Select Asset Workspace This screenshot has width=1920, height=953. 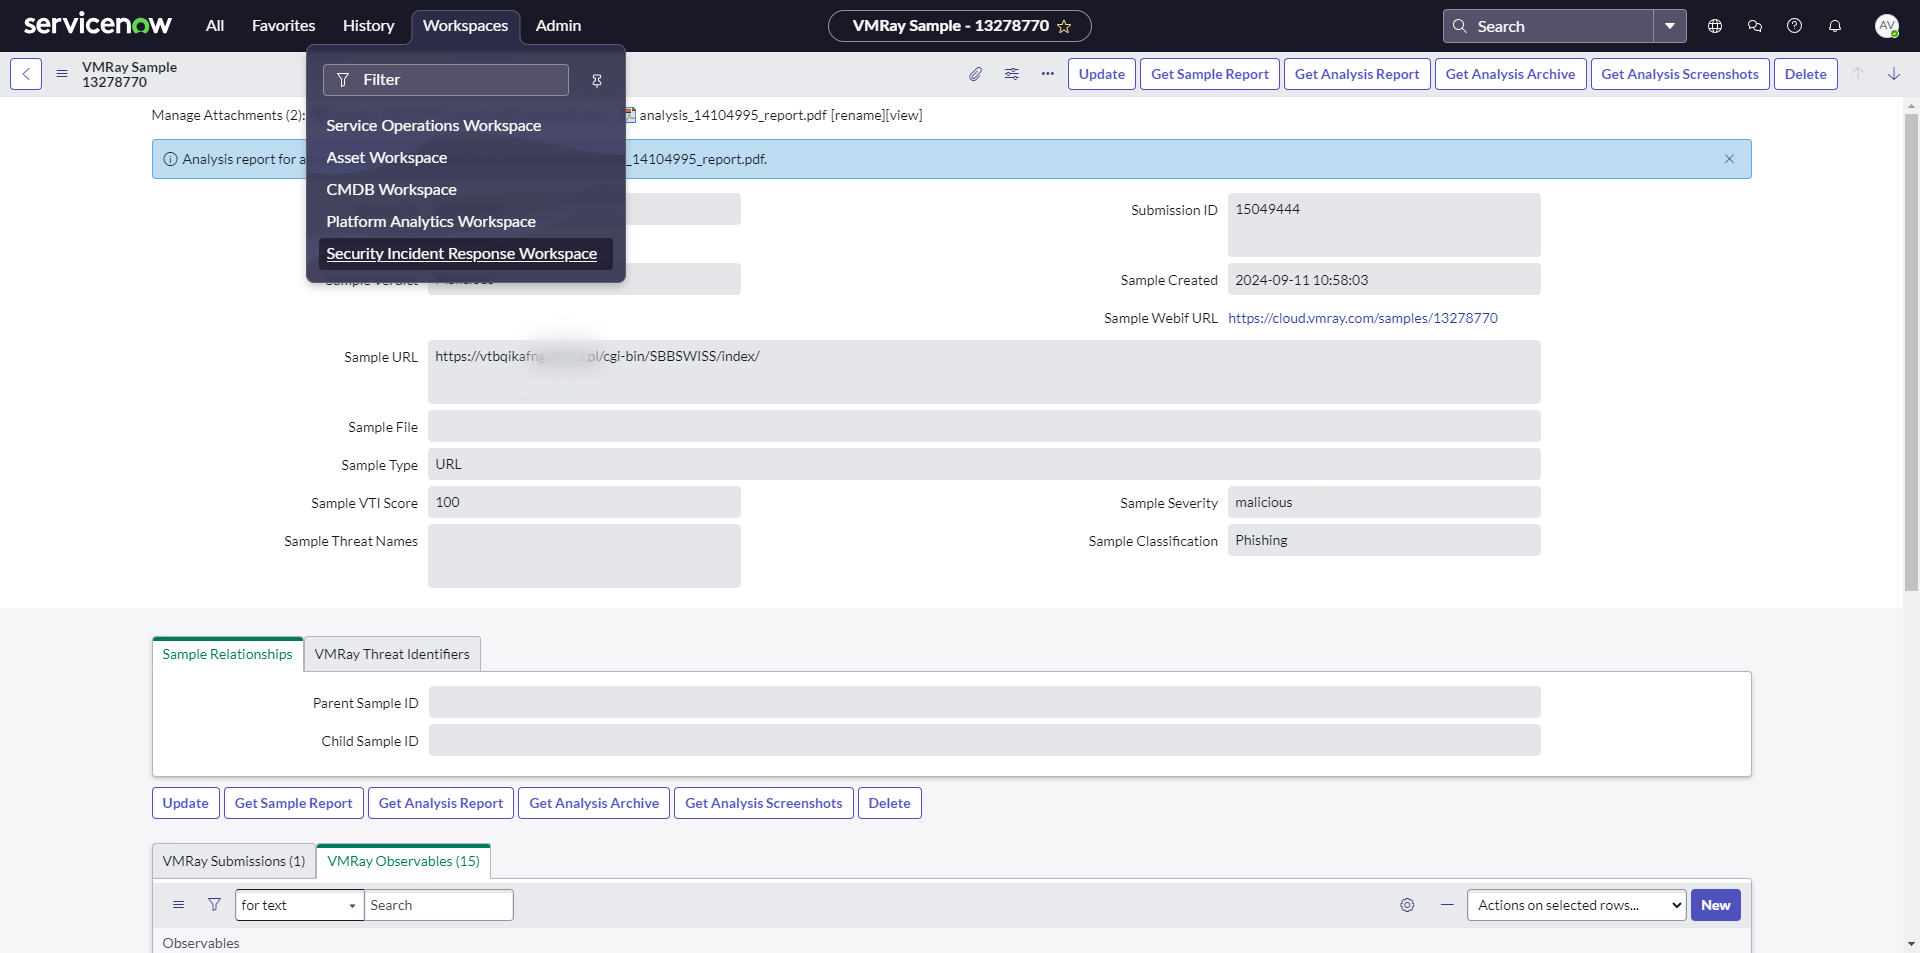click(386, 158)
